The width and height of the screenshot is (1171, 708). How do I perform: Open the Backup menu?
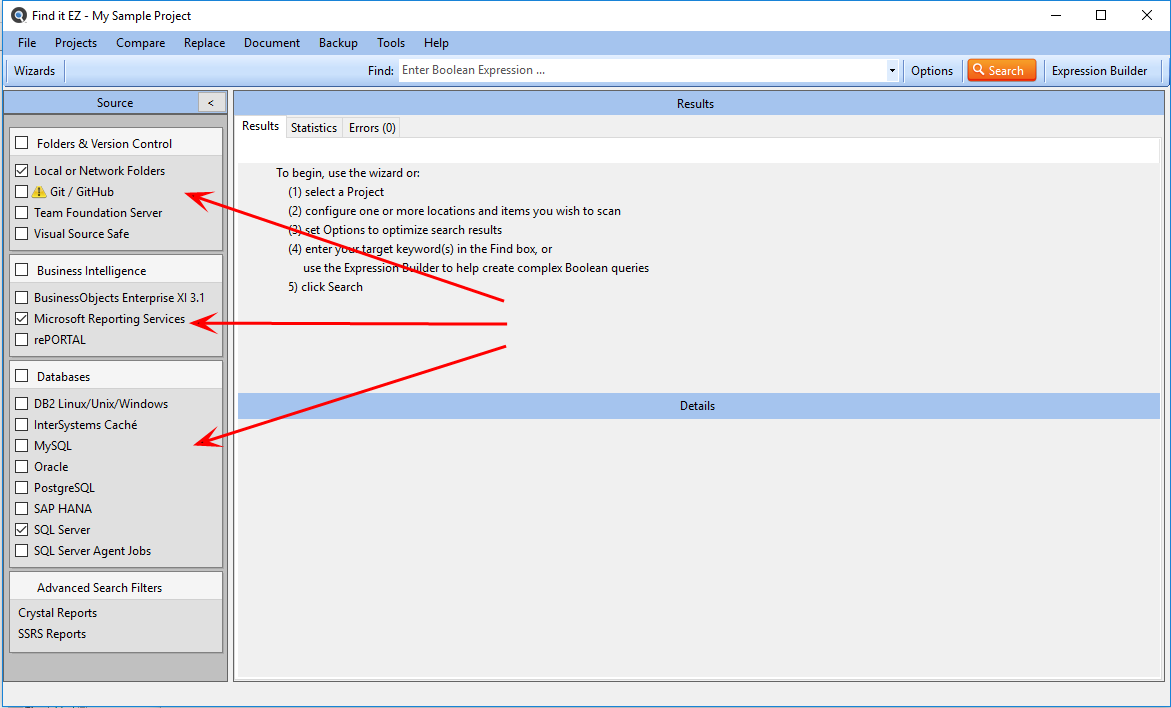pos(338,43)
